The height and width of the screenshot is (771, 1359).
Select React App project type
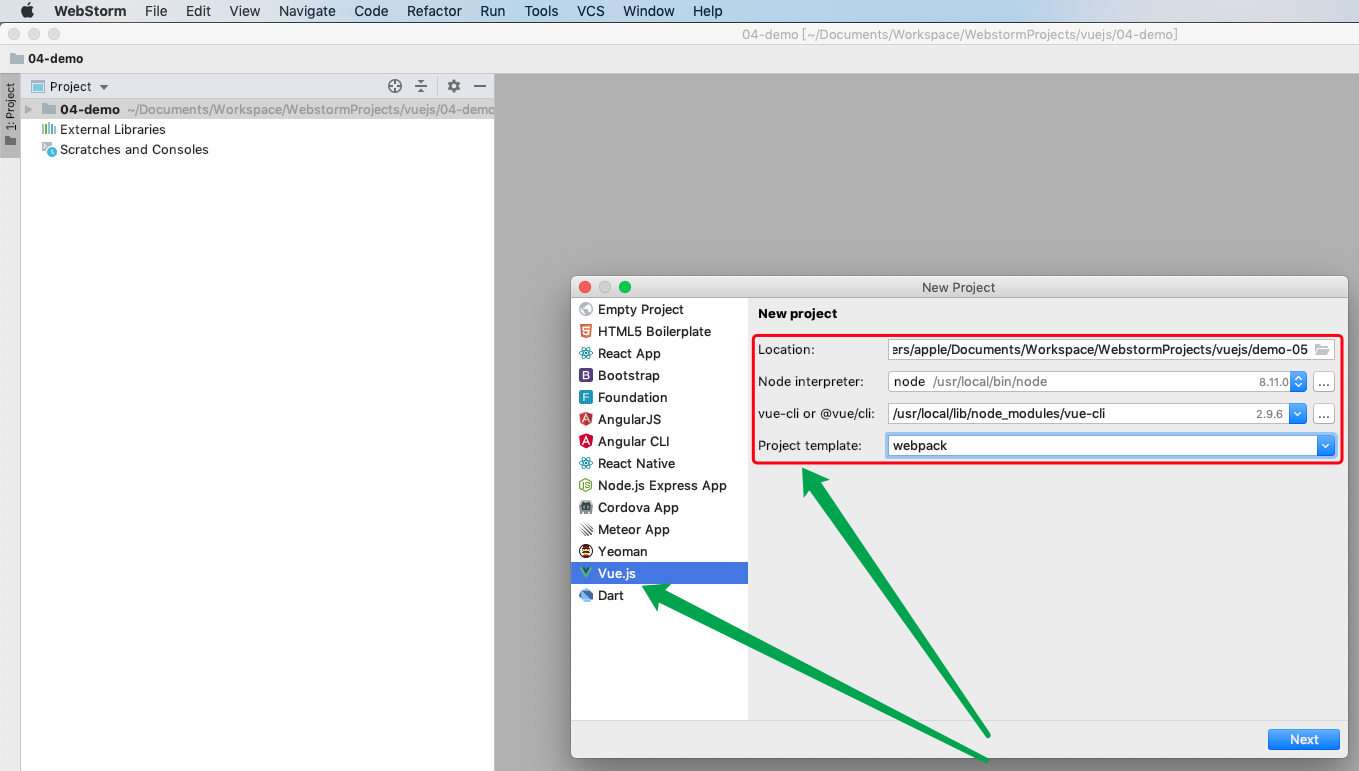point(659,353)
